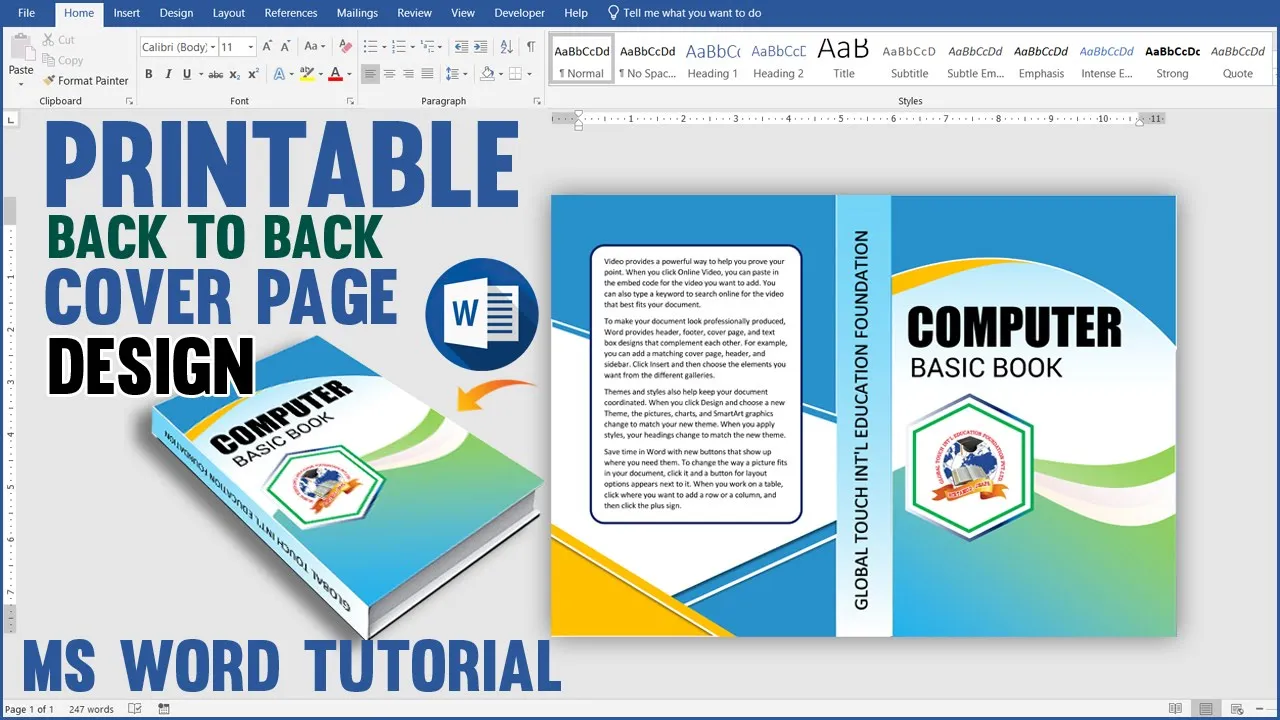The width and height of the screenshot is (1280, 720).
Task: Click the Paste icon
Action: click(x=21, y=48)
